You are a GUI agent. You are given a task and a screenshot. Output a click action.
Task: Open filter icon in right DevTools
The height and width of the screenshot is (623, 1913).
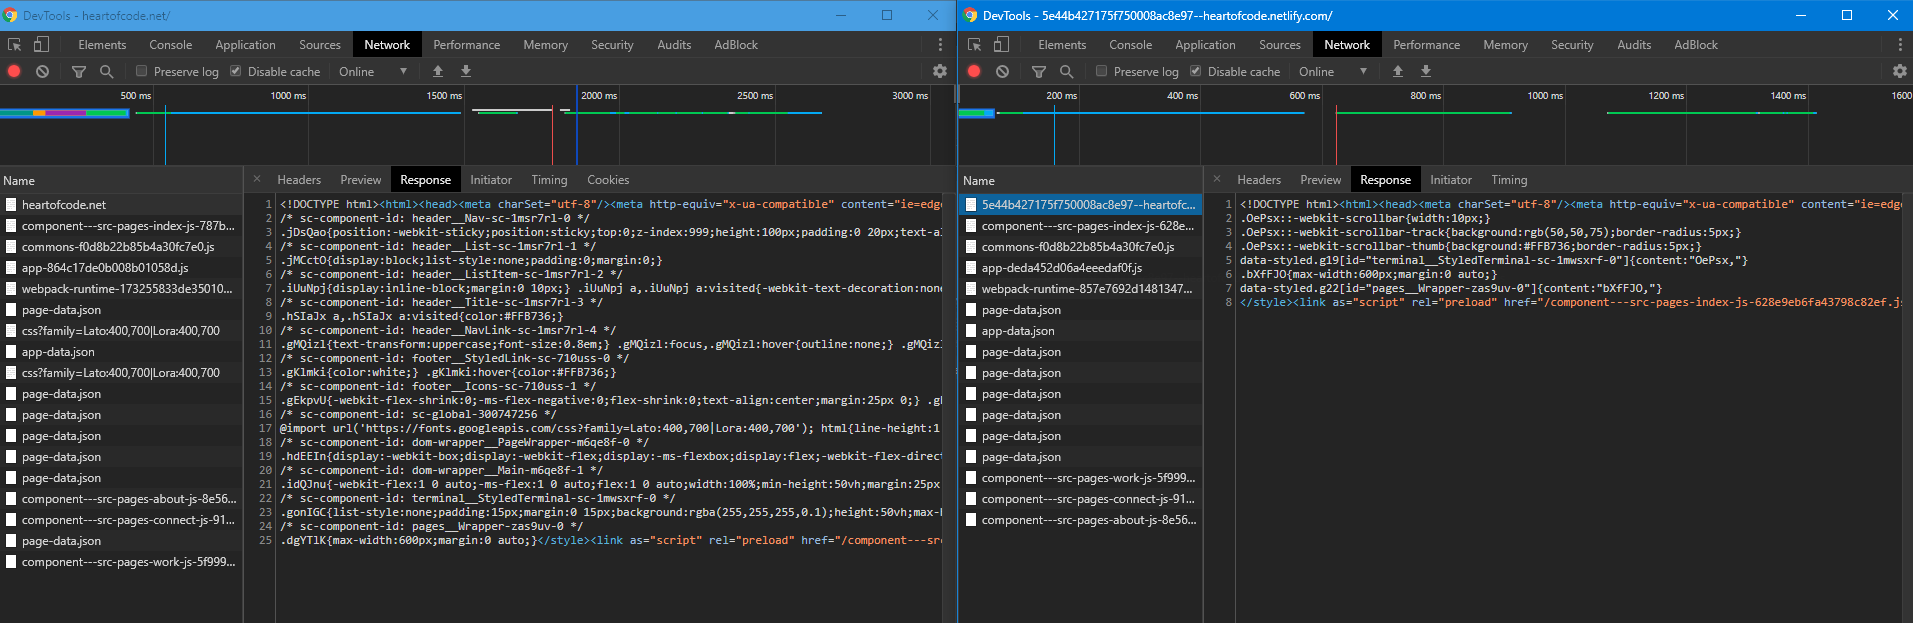click(x=1039, y=71)
